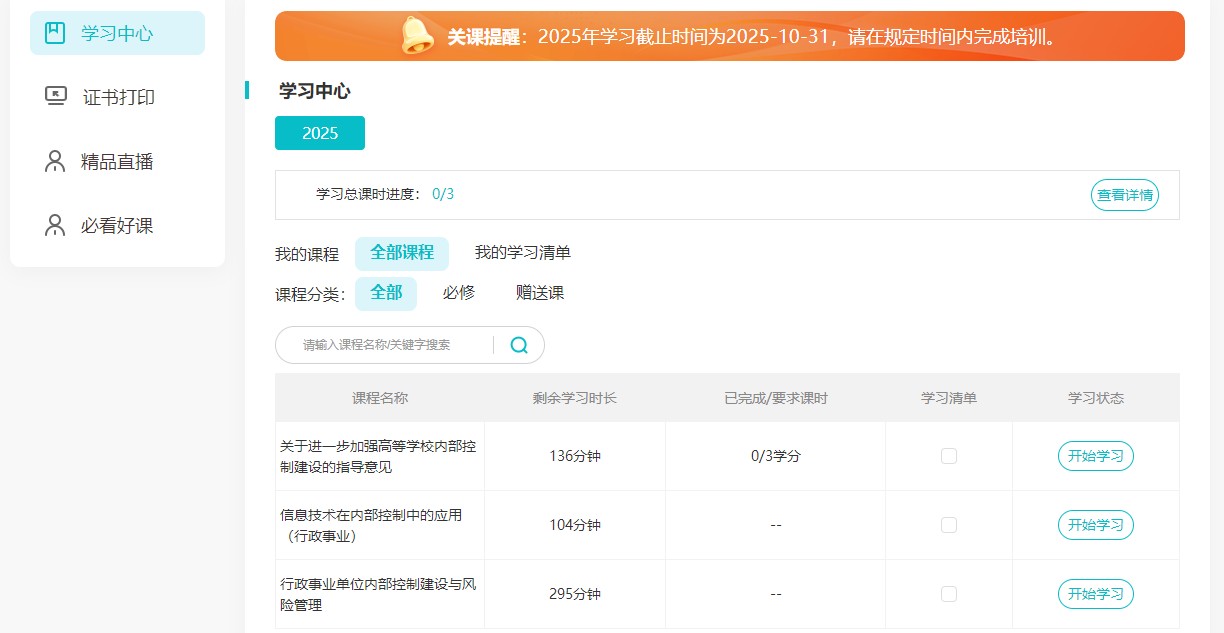Select 全部 course category filter
The image size is (1224, 633).
tap(386, 293)
